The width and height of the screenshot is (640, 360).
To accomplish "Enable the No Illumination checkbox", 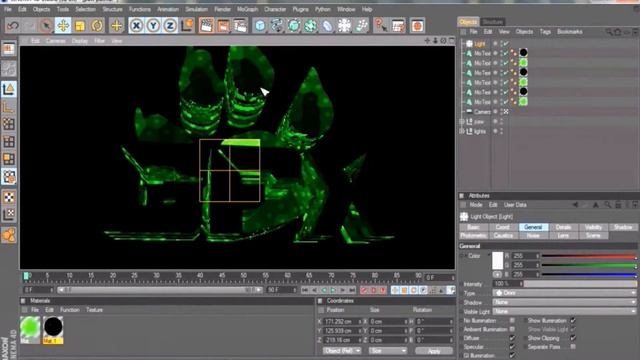I will click(512, 320).
